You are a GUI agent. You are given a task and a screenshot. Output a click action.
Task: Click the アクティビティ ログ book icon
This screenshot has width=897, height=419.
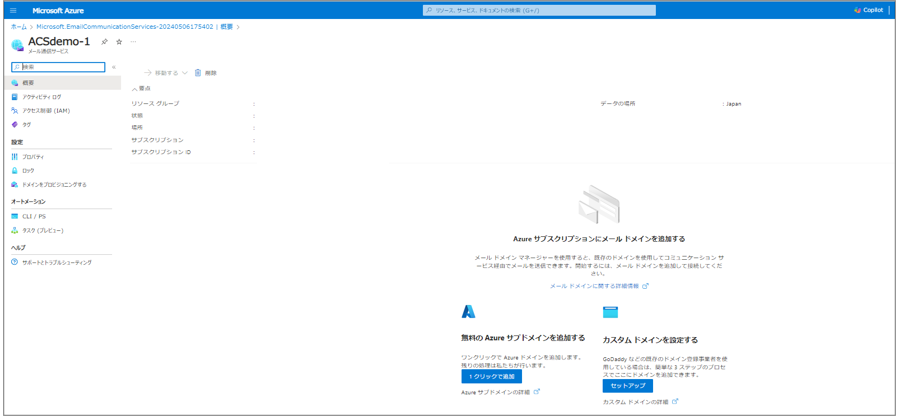pos(15,97)
